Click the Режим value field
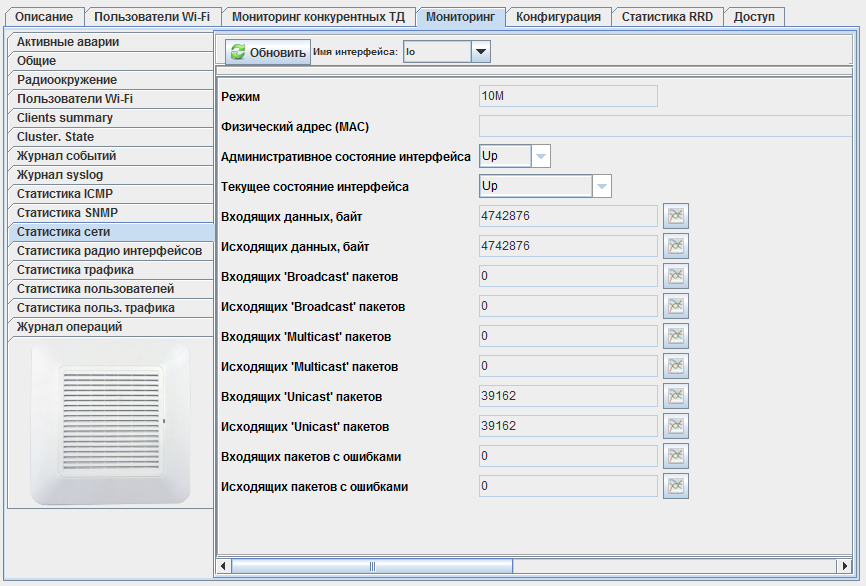Screen dimensions: 866x586 pyautogui.click(x=568, y=96)
